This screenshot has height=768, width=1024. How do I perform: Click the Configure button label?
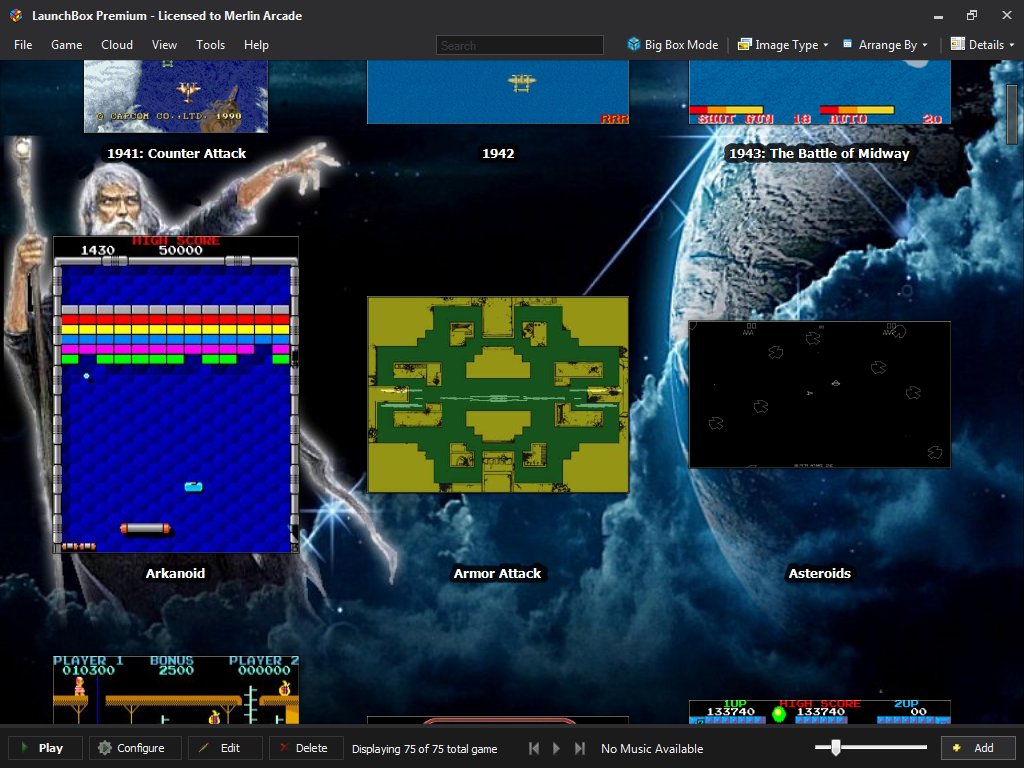[x=140, y=748]
